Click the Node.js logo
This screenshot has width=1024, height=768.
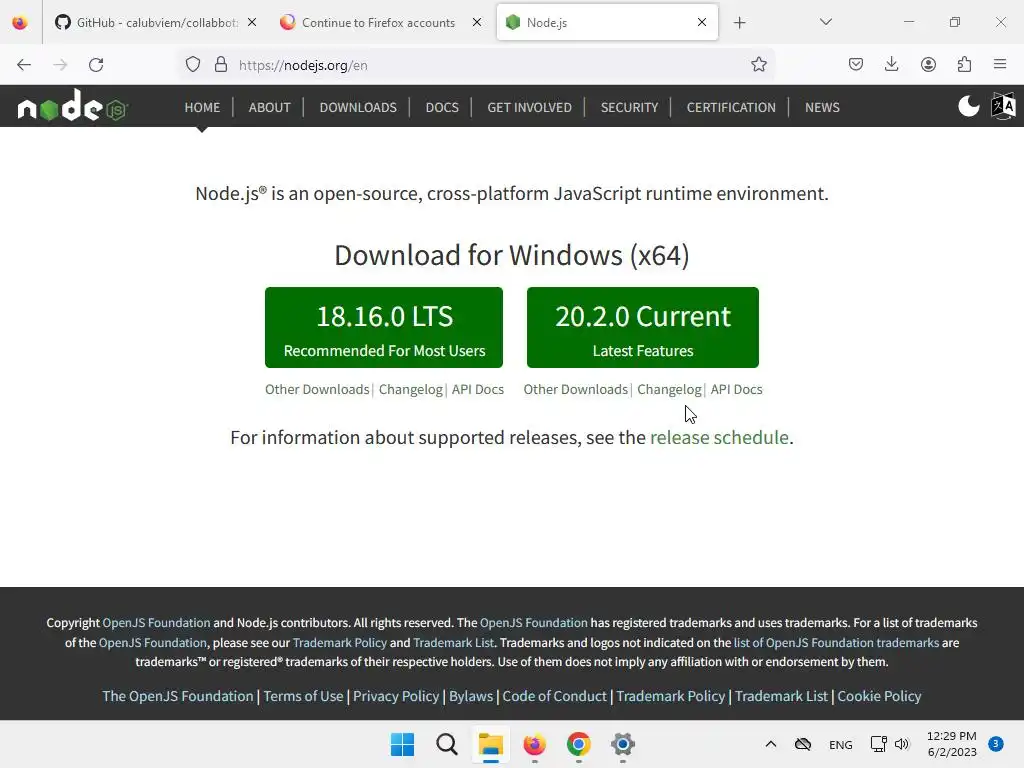pos(72,106)
